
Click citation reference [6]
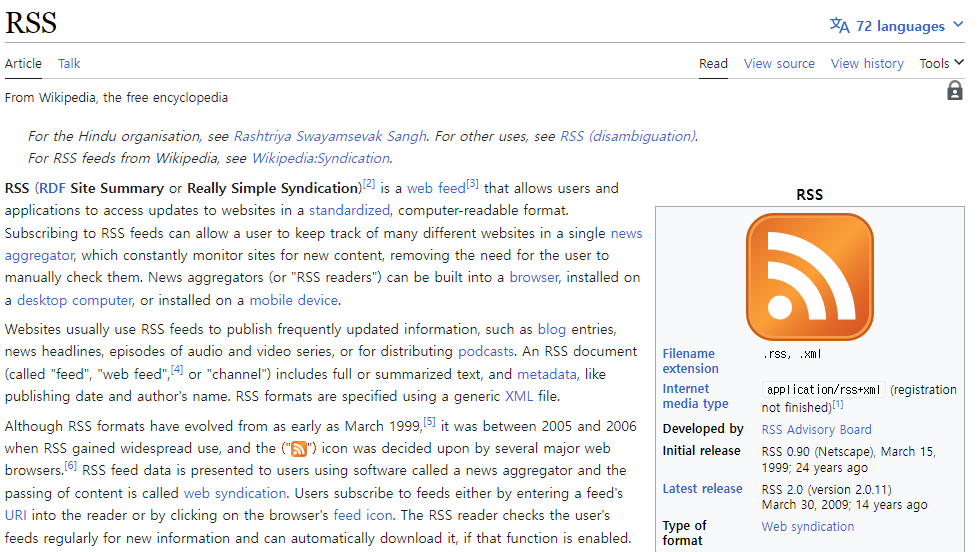(70, 465)
